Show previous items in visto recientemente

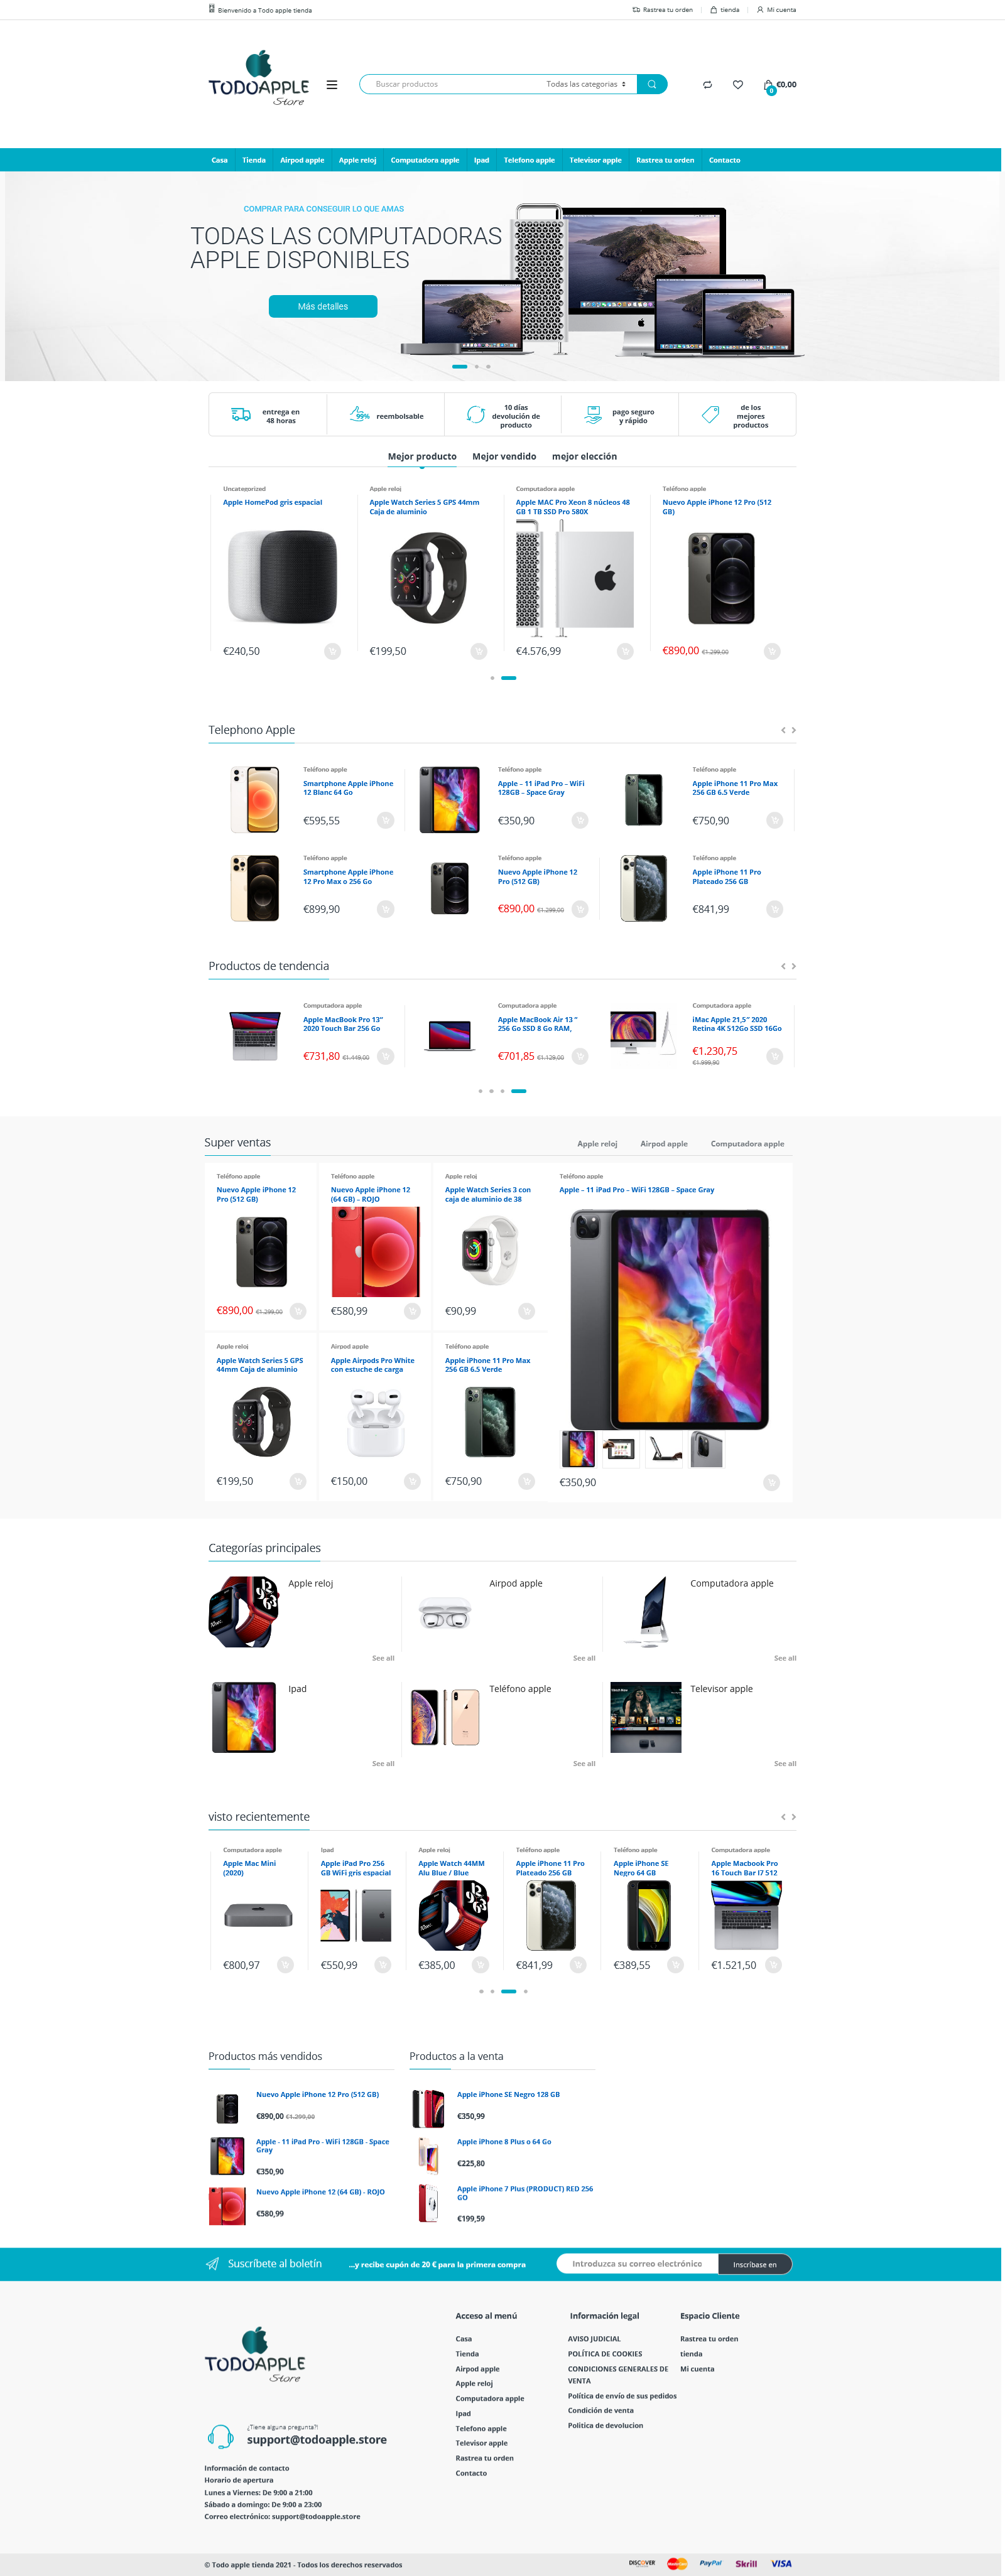[783, 1817]
